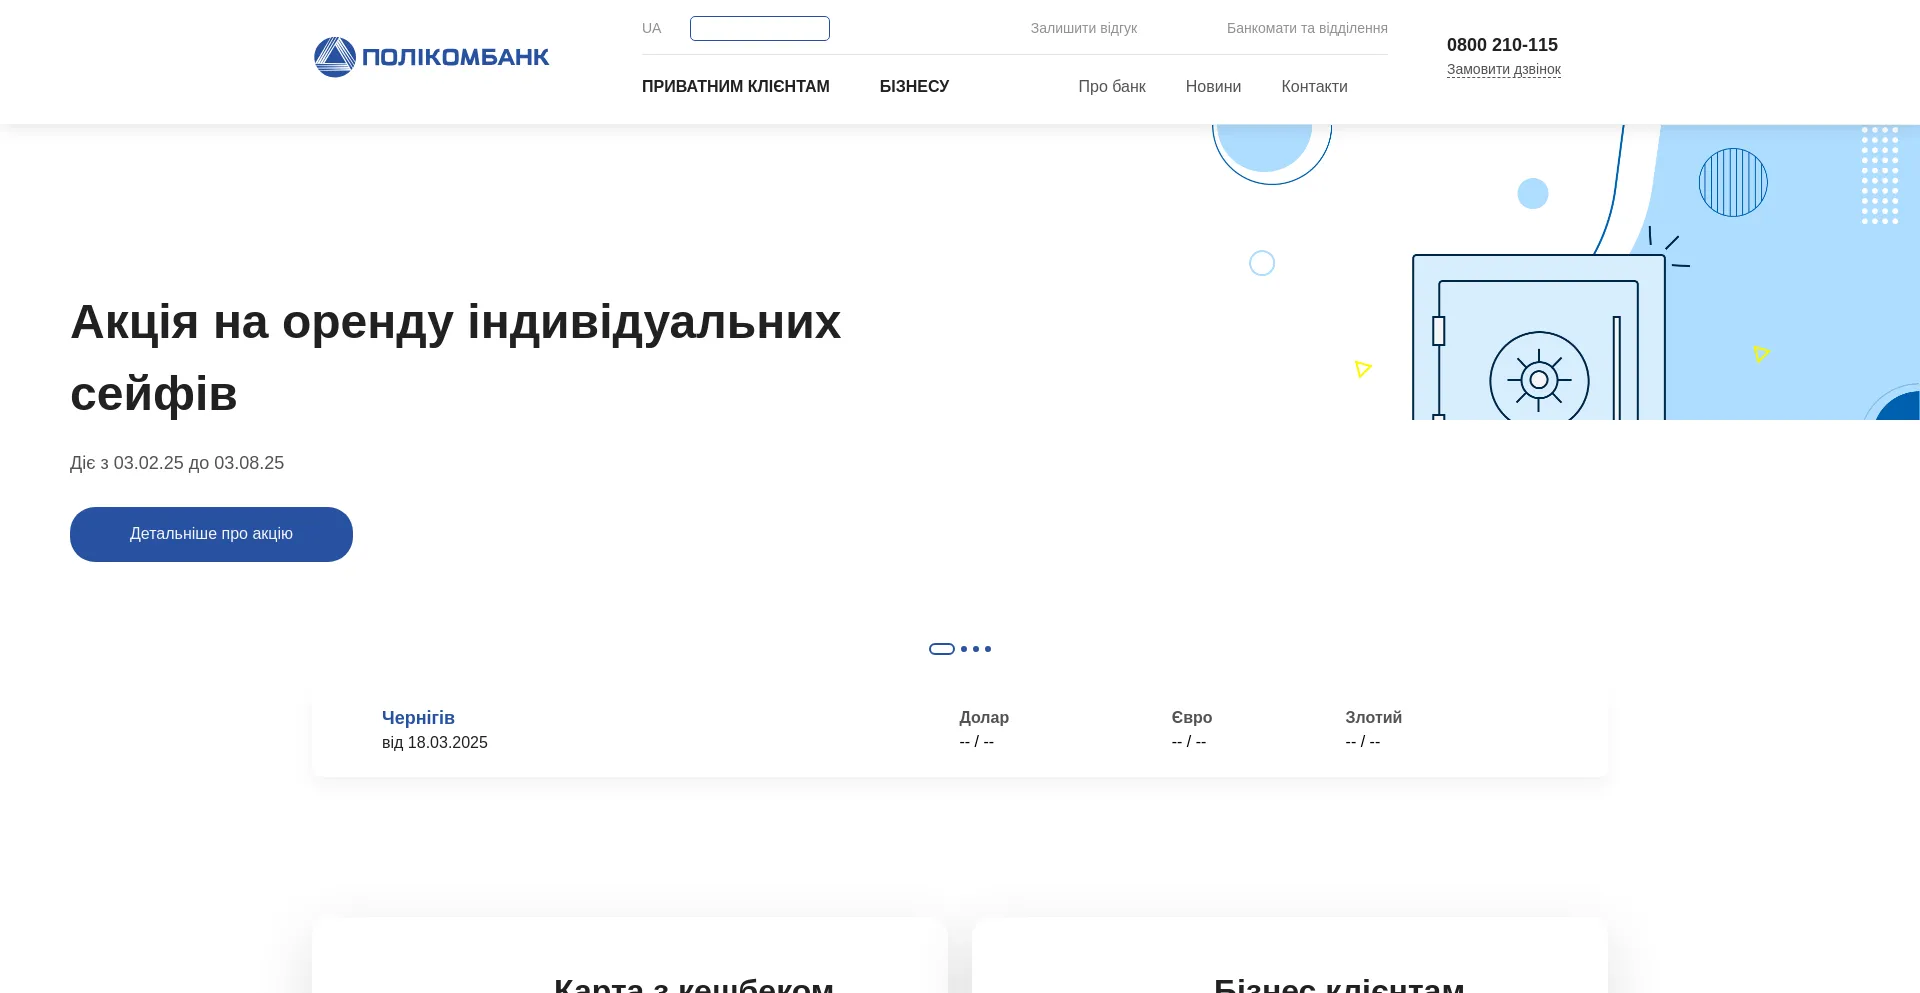Open the Про банк page
This screenshot has width=1920, height=993.
pos(1111,87)
